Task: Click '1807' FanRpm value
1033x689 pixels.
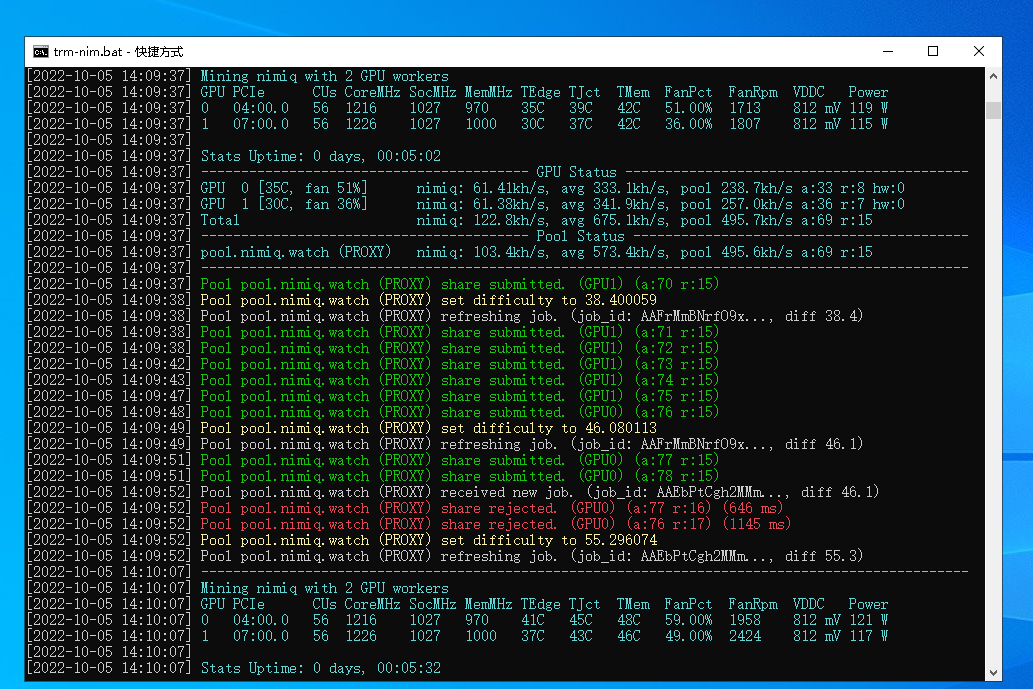Action: pyautogui.click(x=745, y=124)
